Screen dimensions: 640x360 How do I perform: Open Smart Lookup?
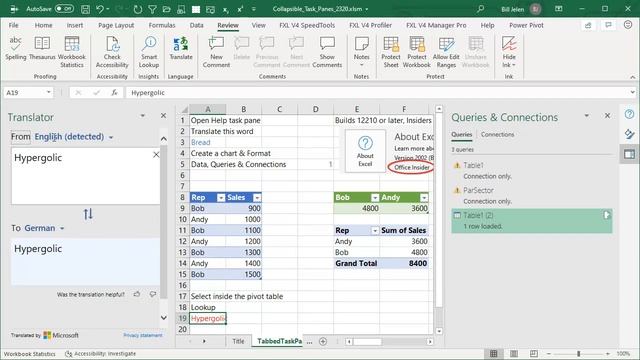149,52
